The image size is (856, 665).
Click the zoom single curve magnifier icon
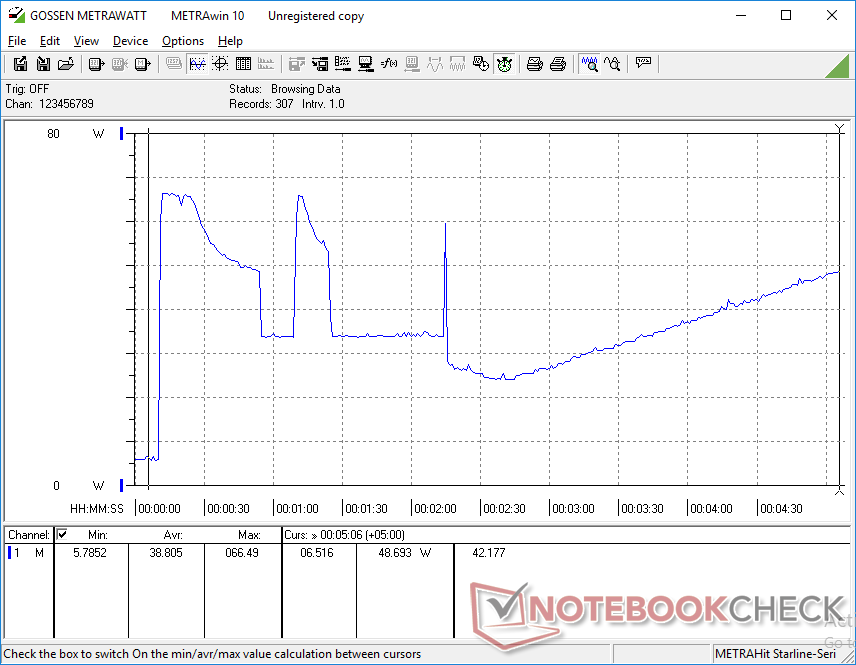tap(612, 64)
